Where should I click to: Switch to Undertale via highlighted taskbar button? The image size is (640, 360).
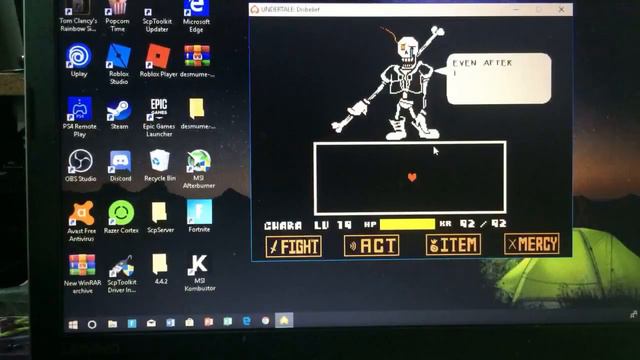284,320
